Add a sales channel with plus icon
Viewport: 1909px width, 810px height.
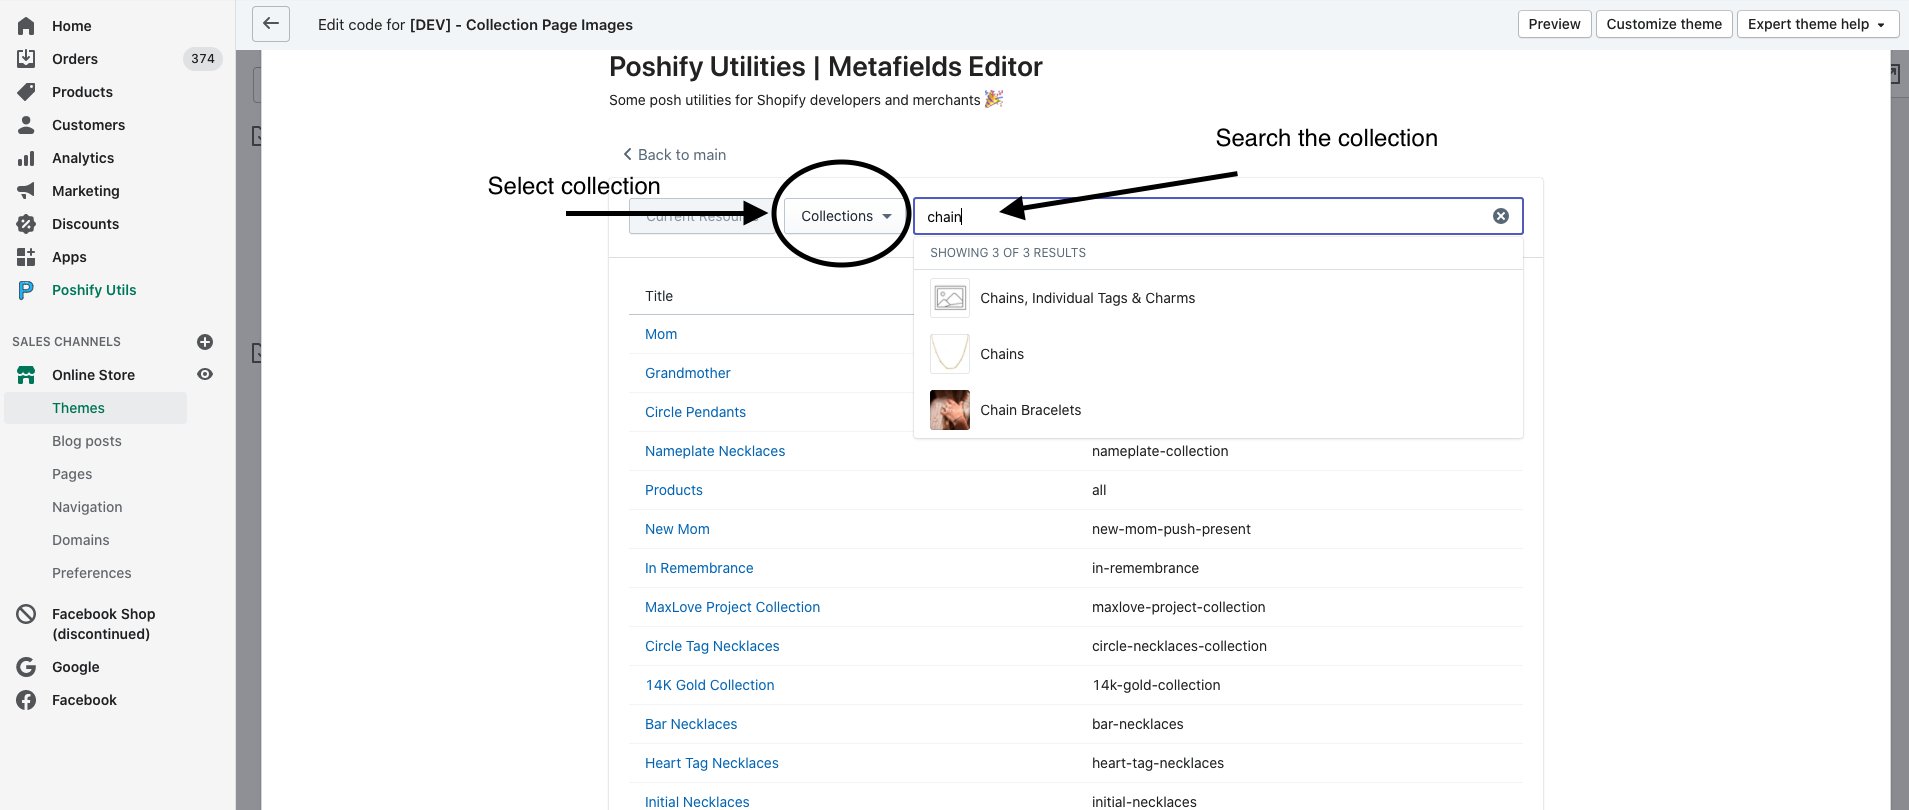(x=205, y=342)
